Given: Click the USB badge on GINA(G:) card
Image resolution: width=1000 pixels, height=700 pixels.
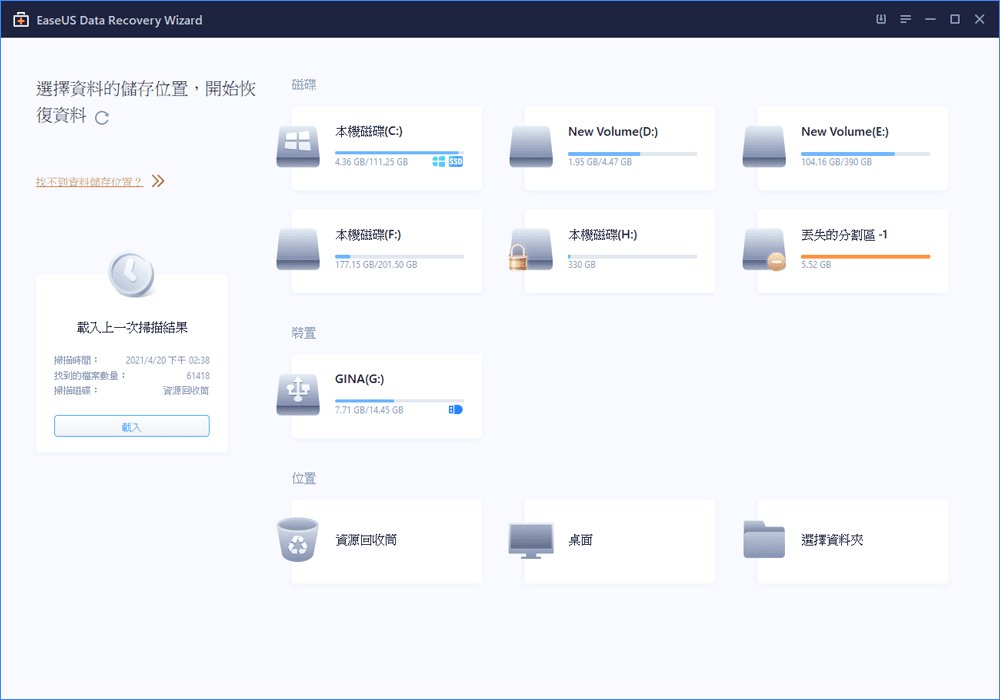Looking at the screenshot, I should pos(455,409).
